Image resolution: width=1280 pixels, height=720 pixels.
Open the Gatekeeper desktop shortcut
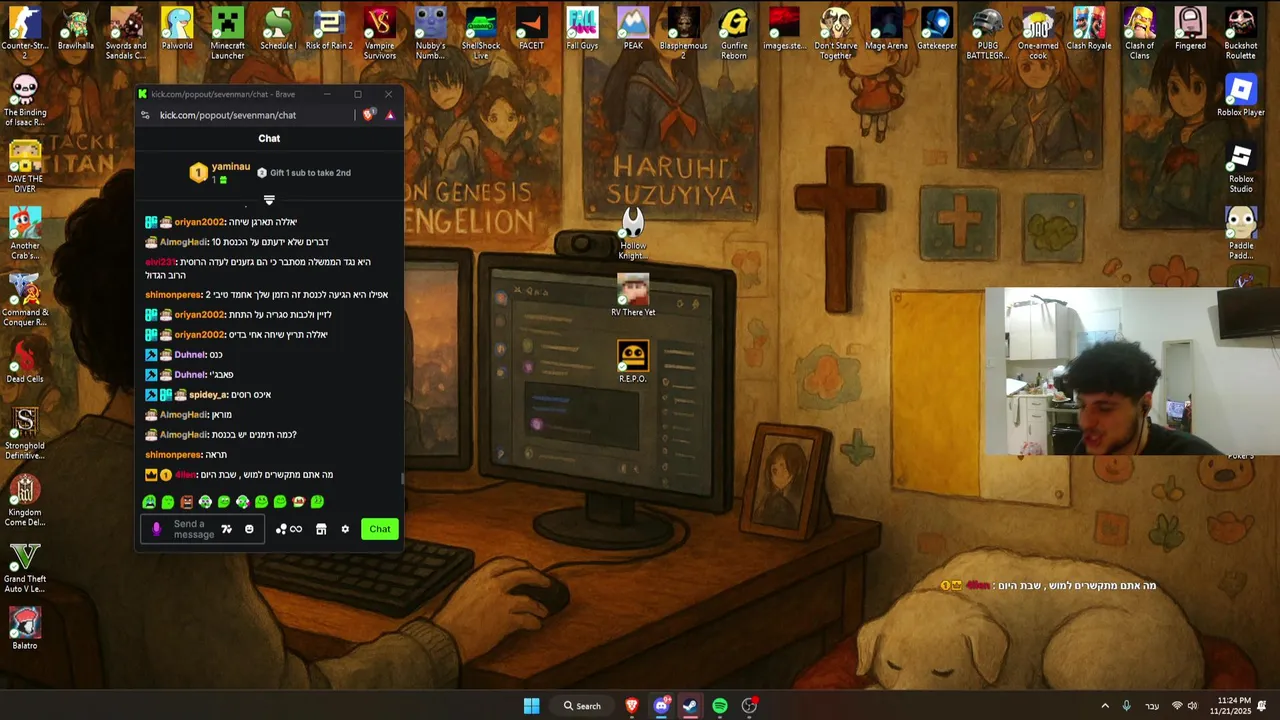pyautogui.click(x=937, y=29)
